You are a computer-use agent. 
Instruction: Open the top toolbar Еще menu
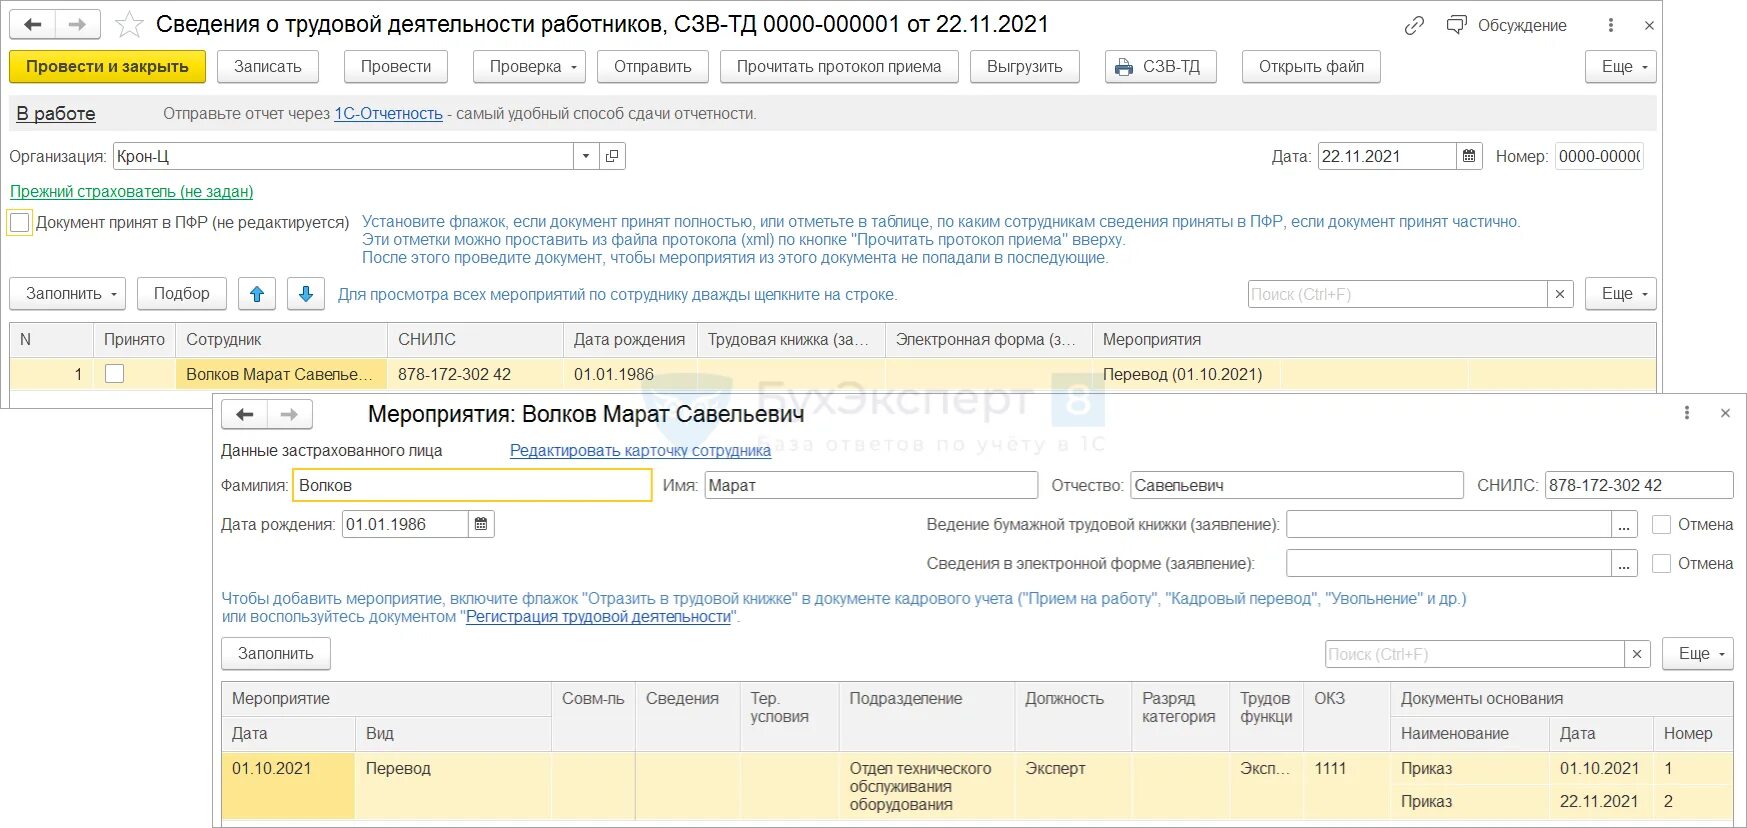1621,66
